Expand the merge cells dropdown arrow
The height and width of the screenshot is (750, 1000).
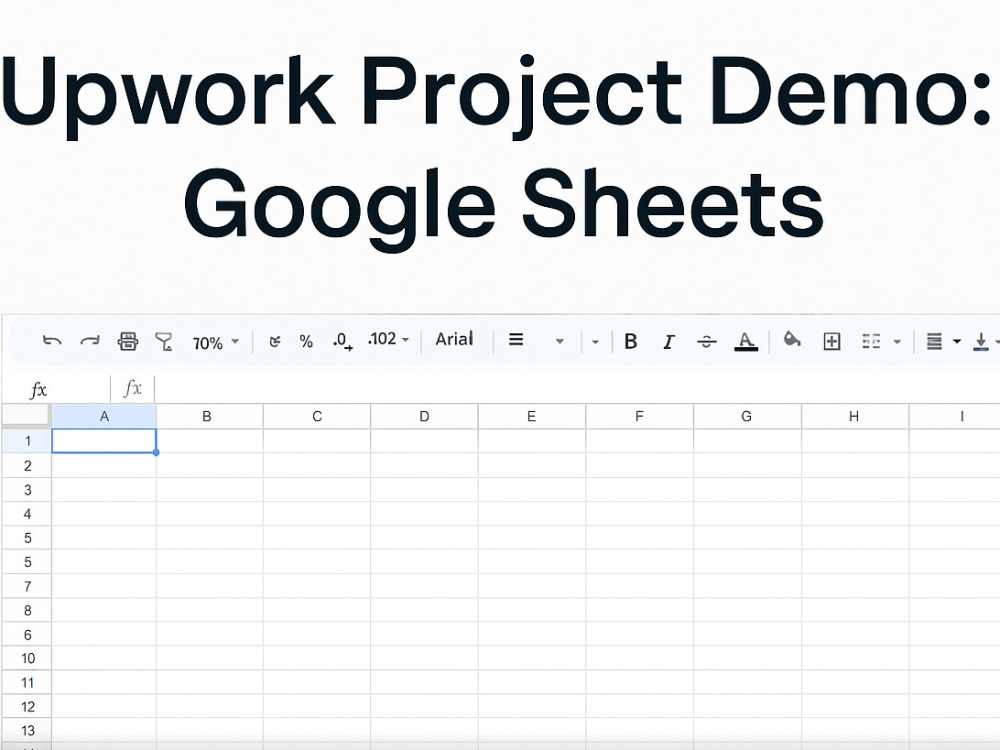(897, 342)
